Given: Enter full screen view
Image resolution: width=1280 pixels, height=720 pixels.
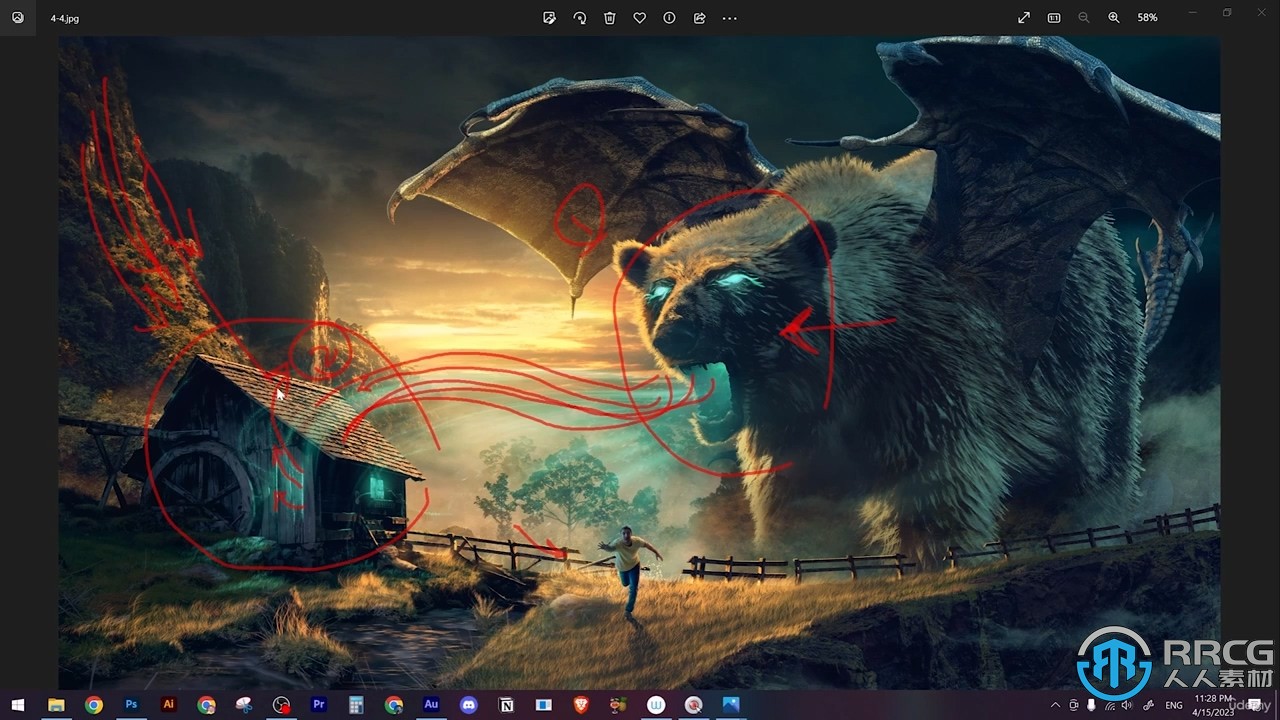Looking at the screenshot, I should click(1024, 18).
